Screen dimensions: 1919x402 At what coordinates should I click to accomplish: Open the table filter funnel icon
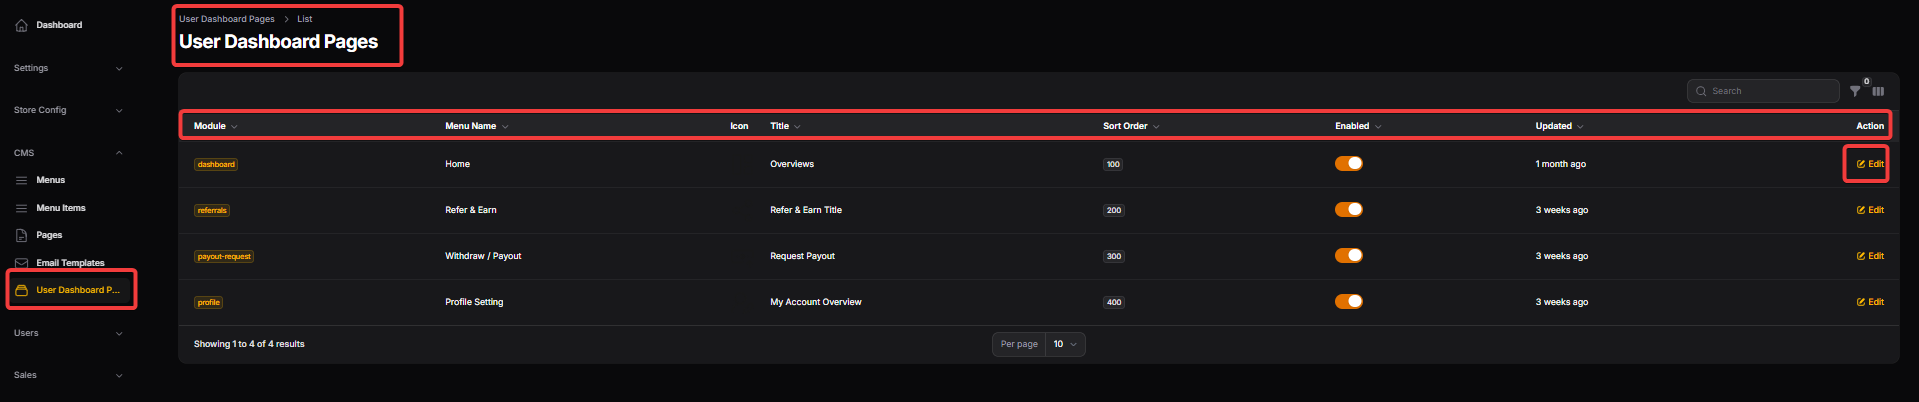point(1855,91)
